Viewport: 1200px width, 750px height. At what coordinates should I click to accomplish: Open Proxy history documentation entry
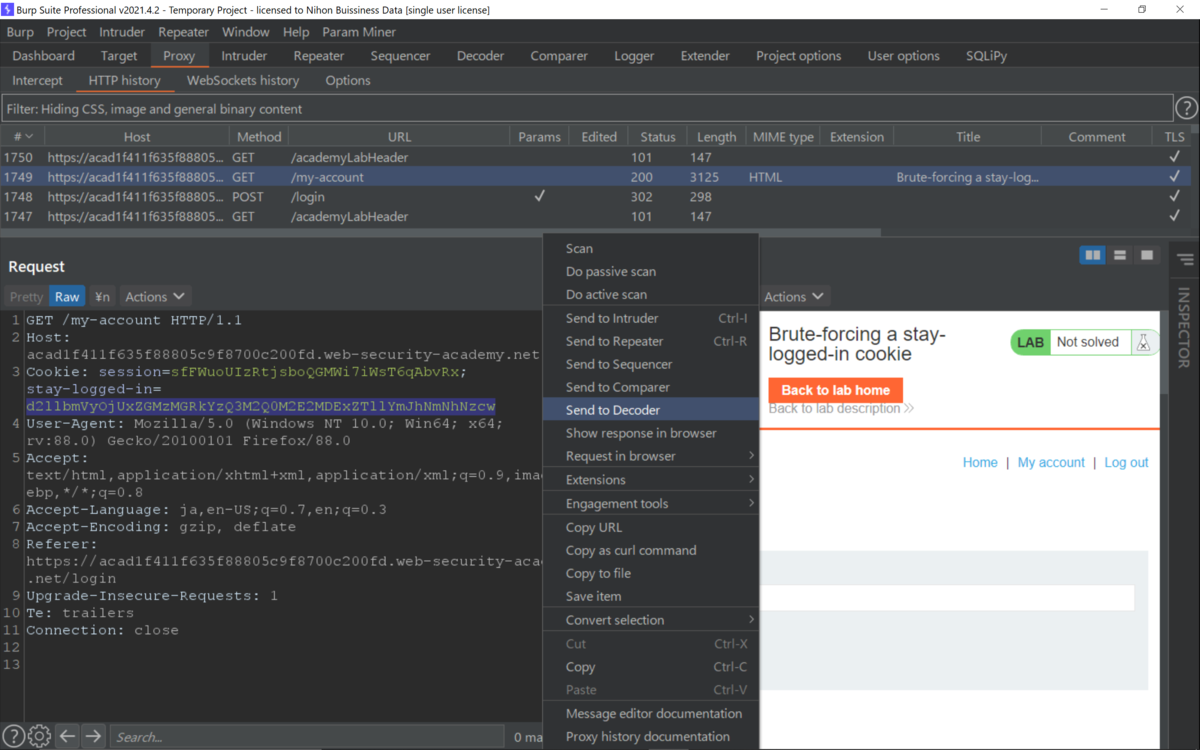(650, 736)
